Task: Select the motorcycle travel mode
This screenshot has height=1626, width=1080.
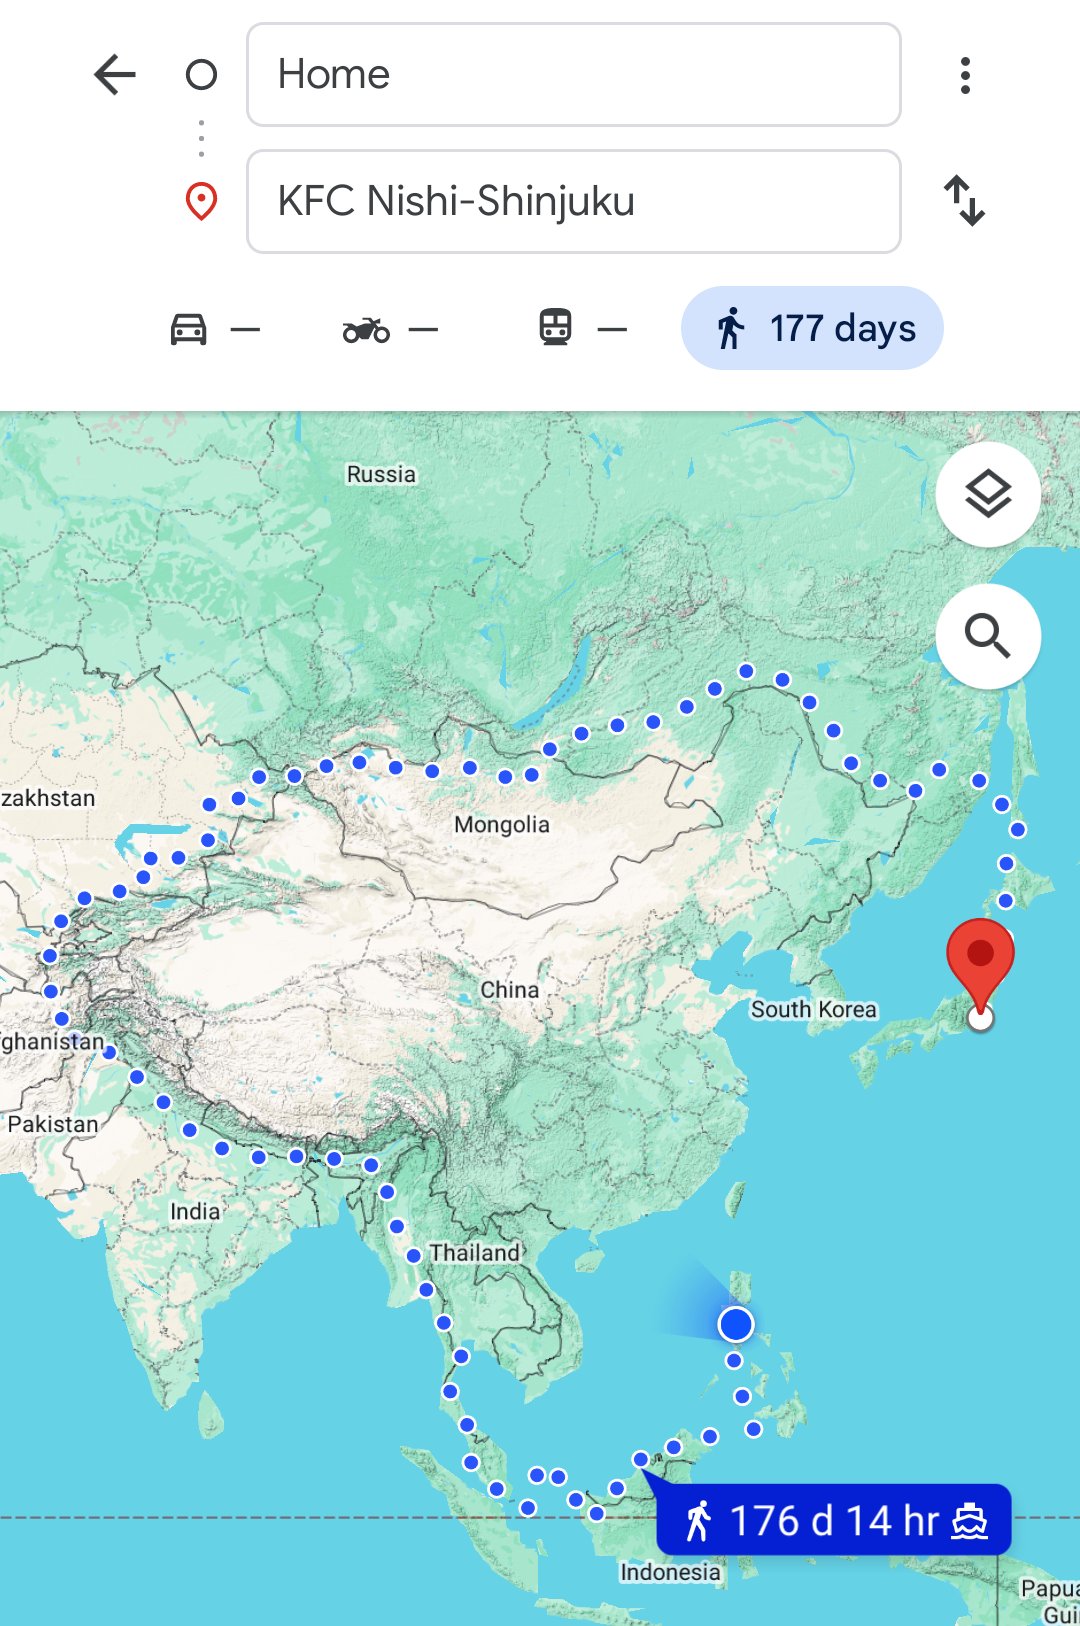Action: [x=390, y=329]
